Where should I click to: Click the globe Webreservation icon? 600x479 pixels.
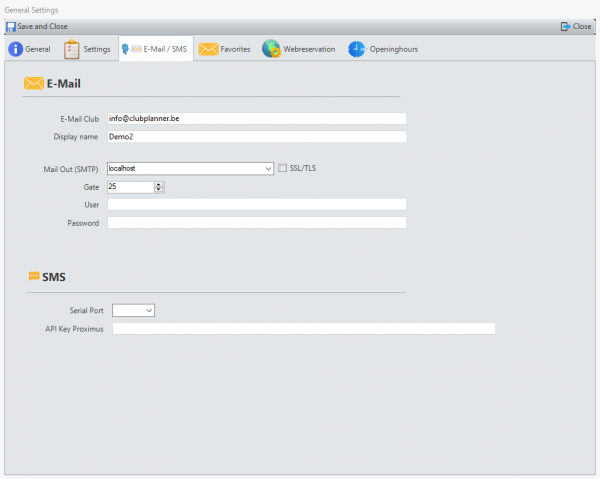coord(271,49)
